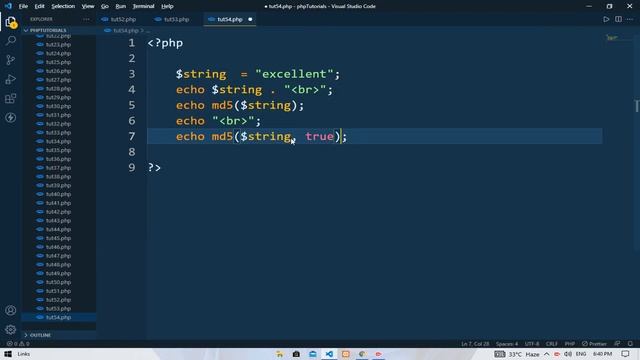Image resolution: width=640 pixels, height=360 pixels.
Task: Open the Extensions view
Action: (11, 98)
